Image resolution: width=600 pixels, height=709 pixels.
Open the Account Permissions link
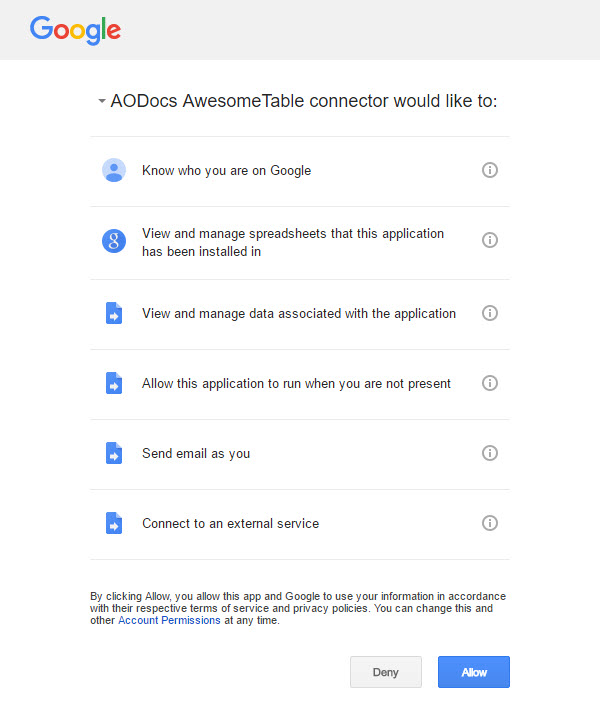(169, 620)
